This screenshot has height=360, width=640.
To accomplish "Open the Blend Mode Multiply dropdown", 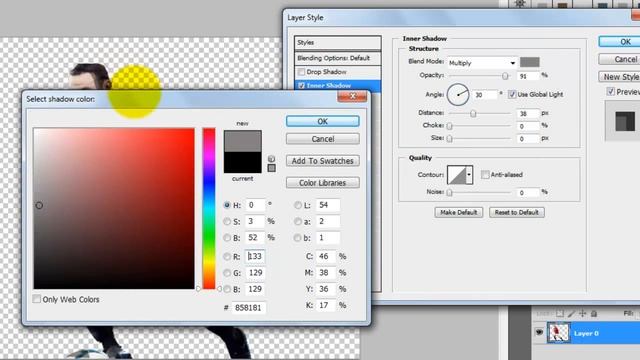I will 482,63.
